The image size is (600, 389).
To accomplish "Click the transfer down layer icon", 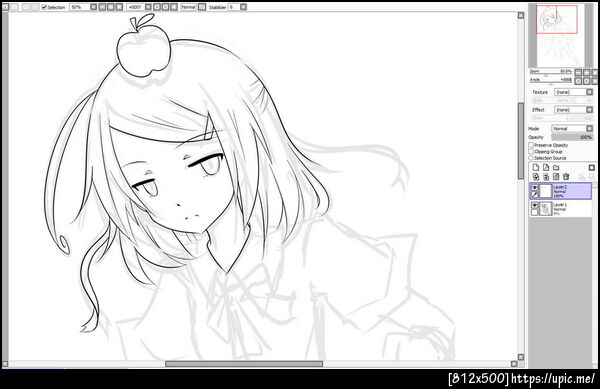I will (536, 176).
